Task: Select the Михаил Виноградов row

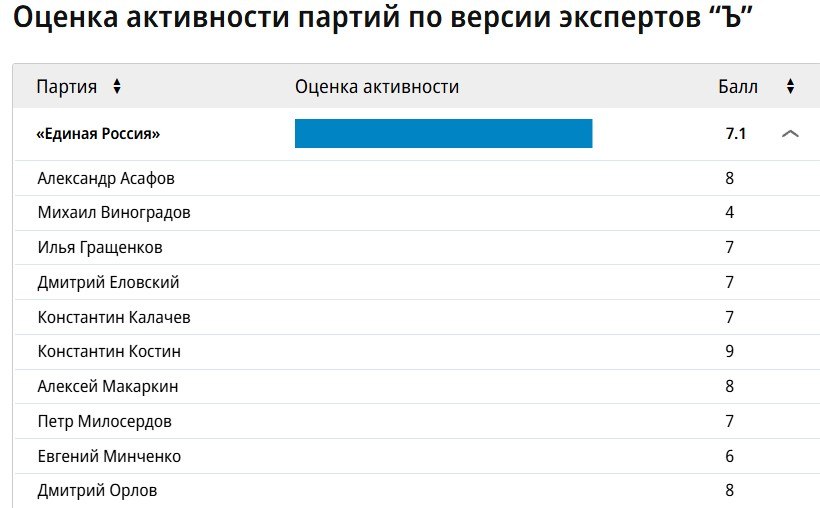Action: click(417, 213)
